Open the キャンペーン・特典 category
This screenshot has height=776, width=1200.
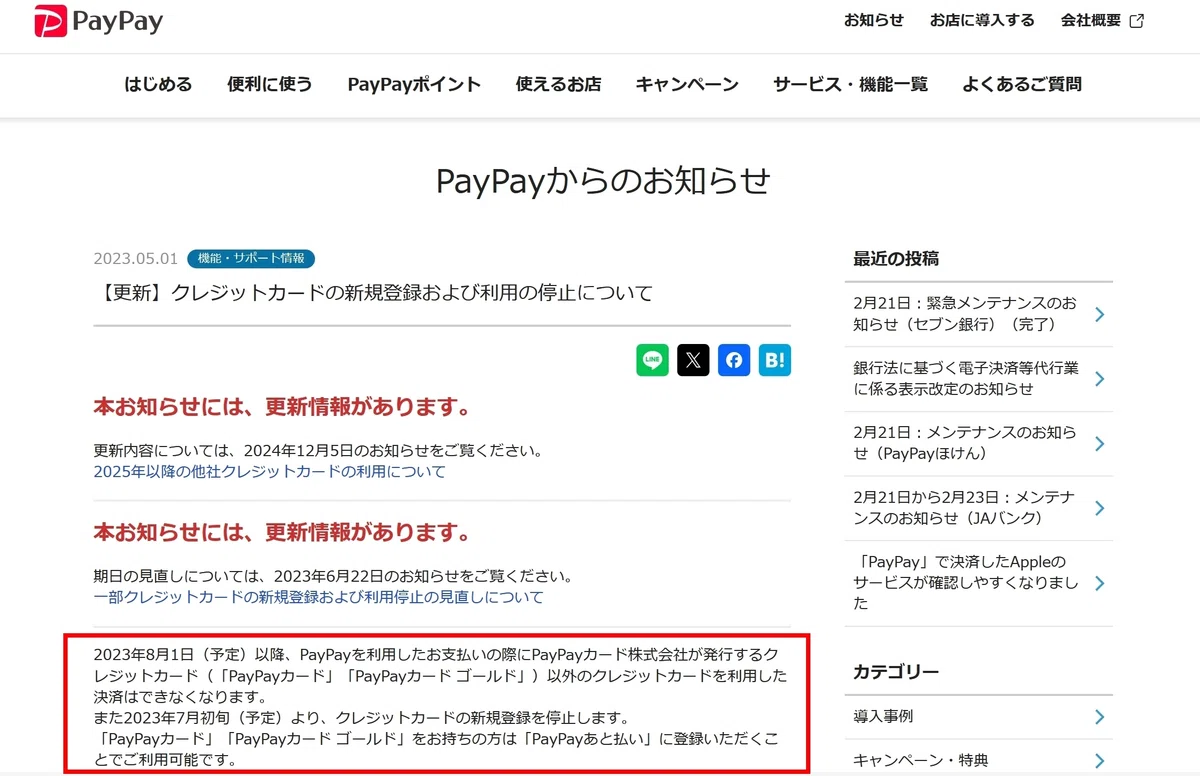tap(920, 760)
